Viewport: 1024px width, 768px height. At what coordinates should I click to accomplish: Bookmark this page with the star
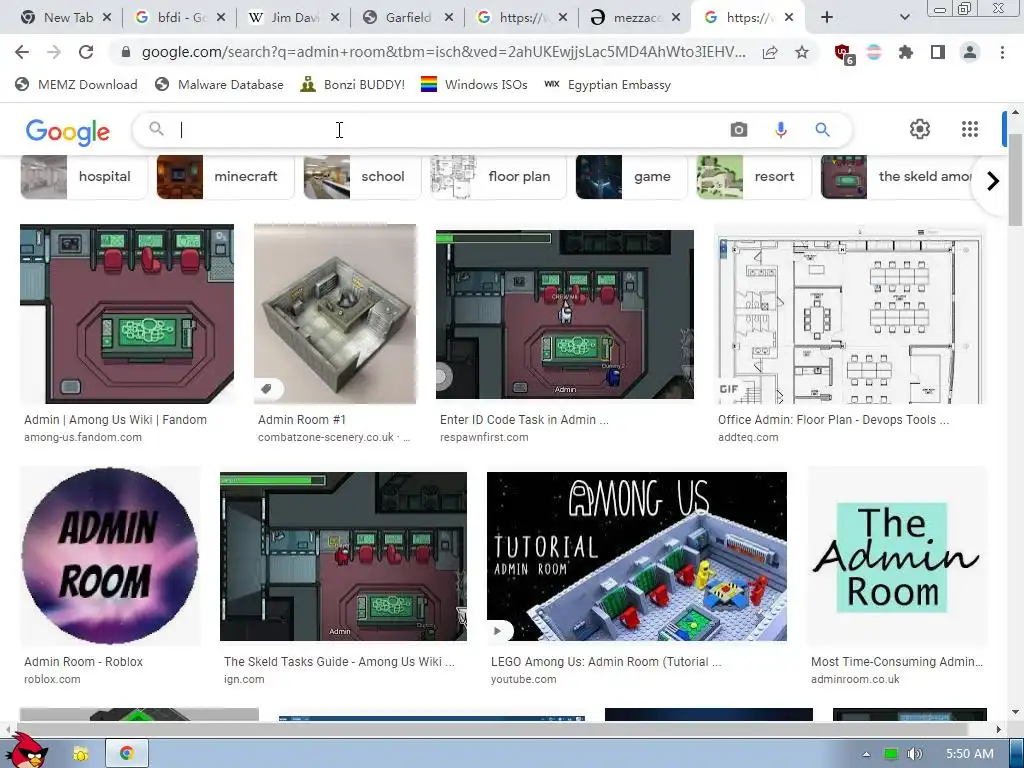point(802,52)
